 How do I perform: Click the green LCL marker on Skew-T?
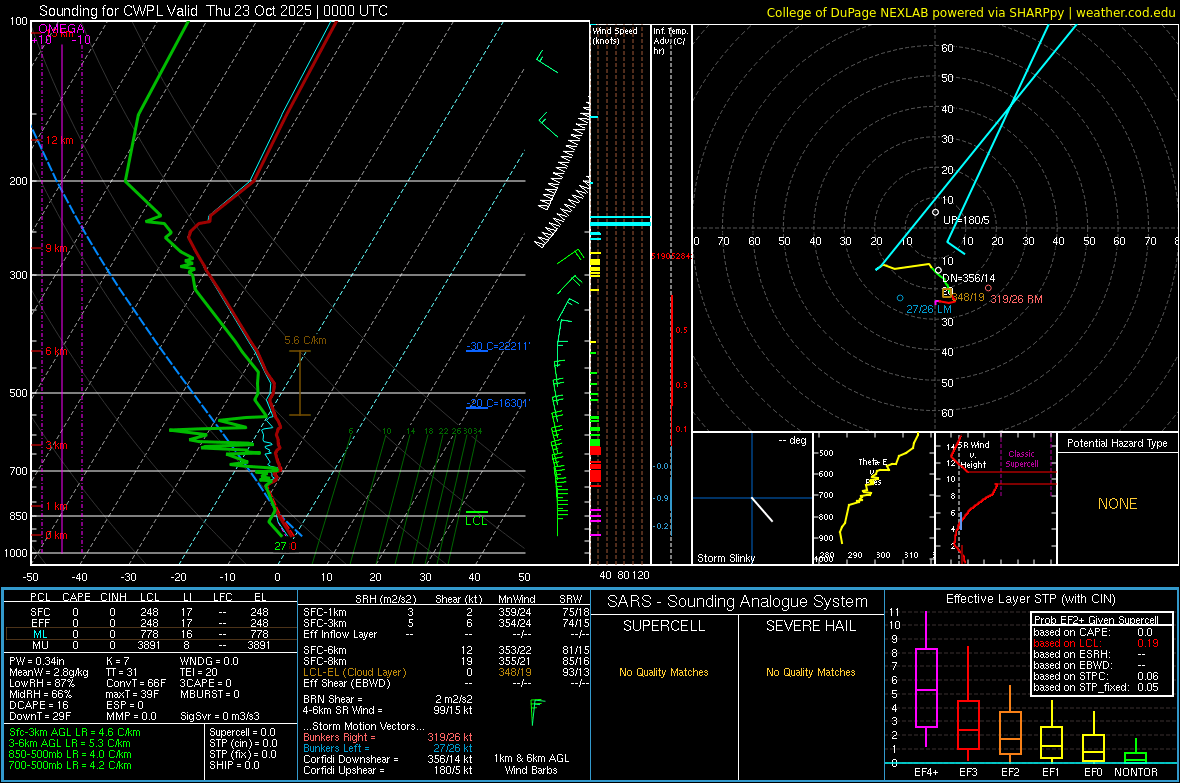point(476,520)
